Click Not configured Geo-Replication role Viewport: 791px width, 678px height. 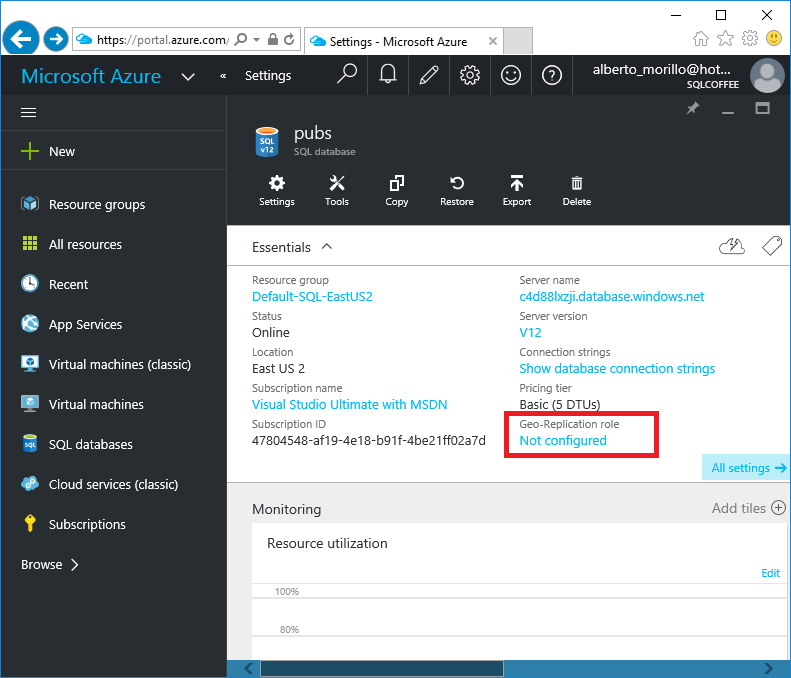tap(563, 440)
